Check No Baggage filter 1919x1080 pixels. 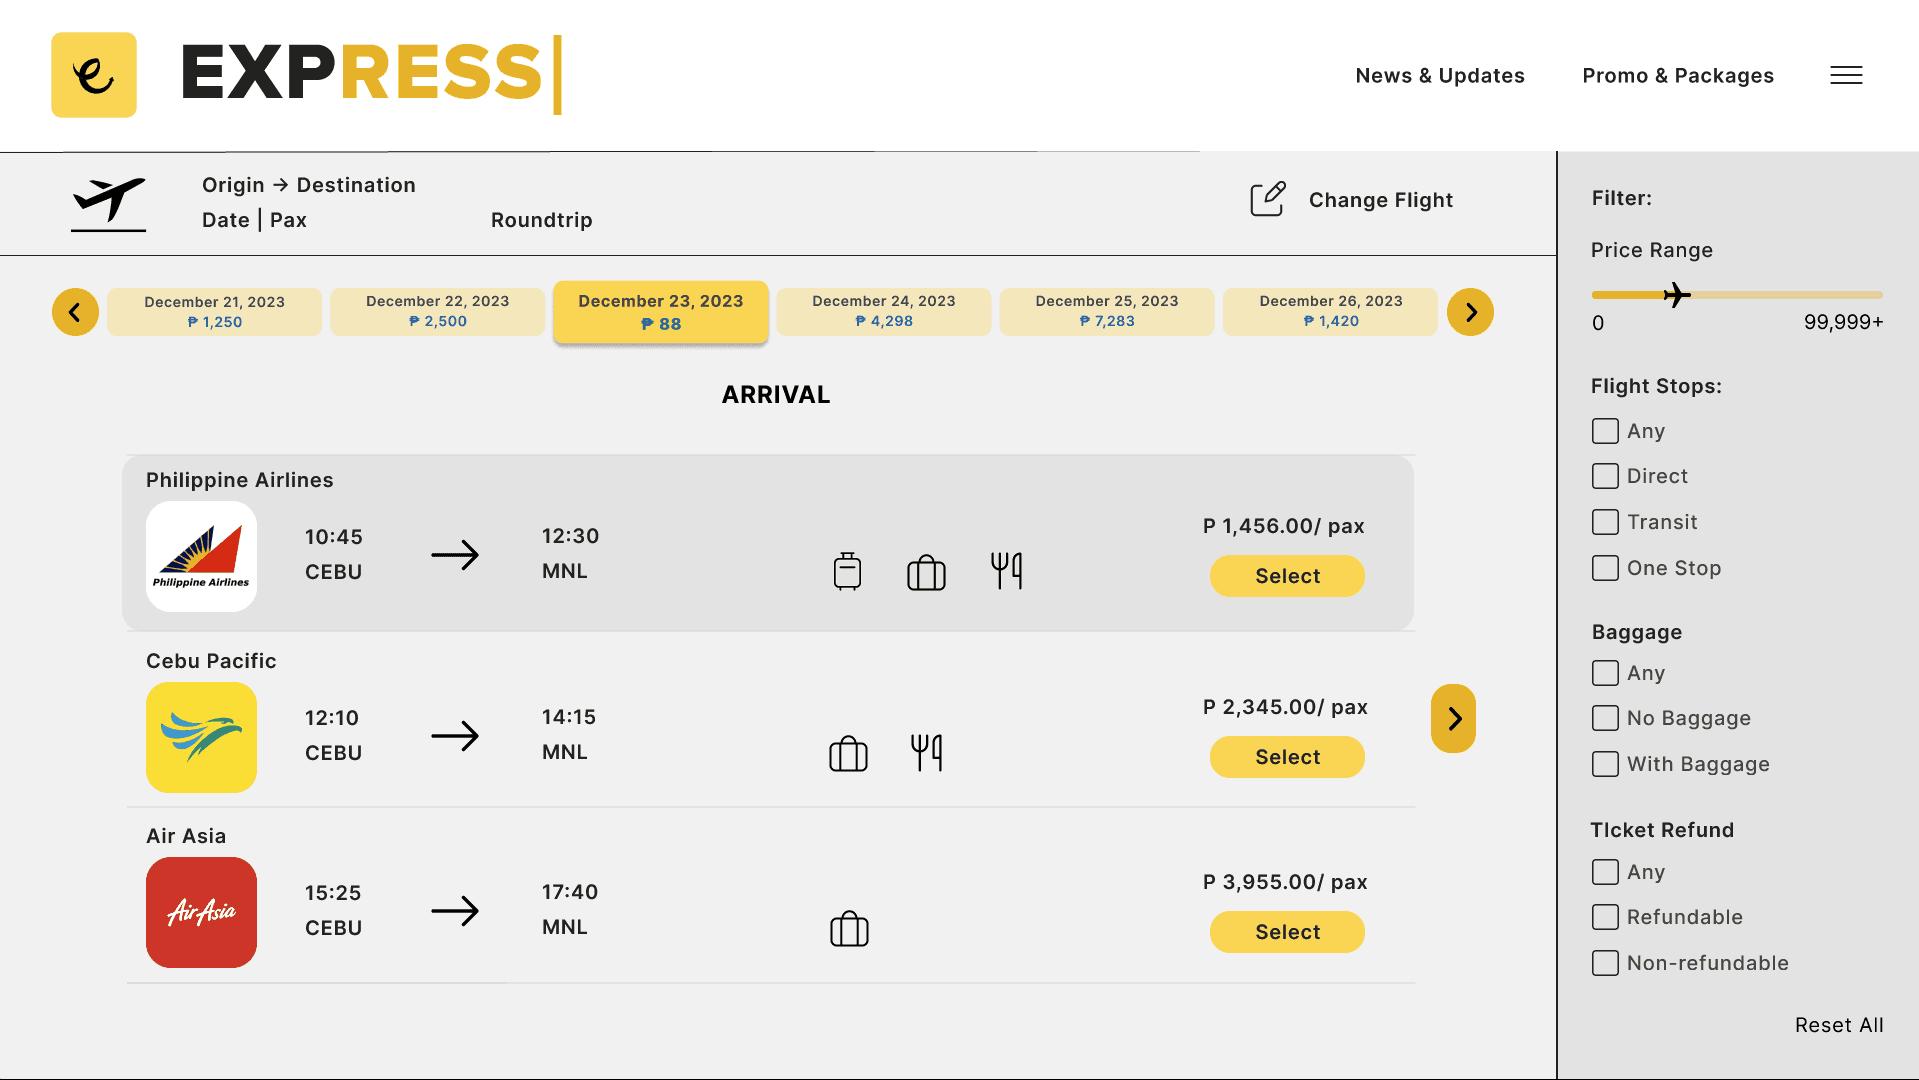[x=1605, y=718]
